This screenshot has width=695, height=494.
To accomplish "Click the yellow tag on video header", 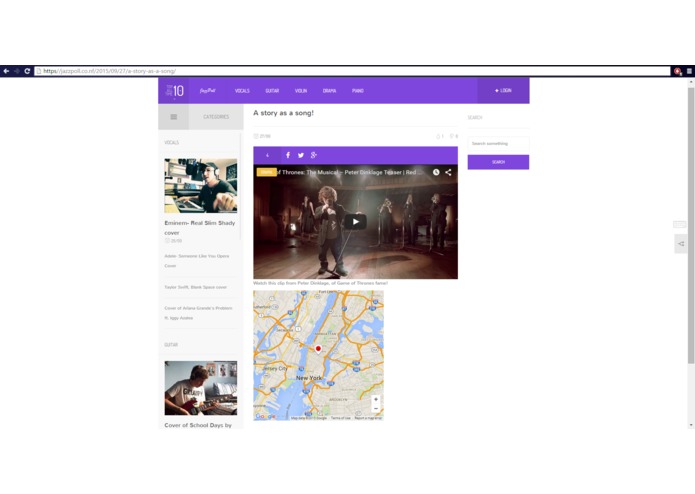I will tap(266, 172).
